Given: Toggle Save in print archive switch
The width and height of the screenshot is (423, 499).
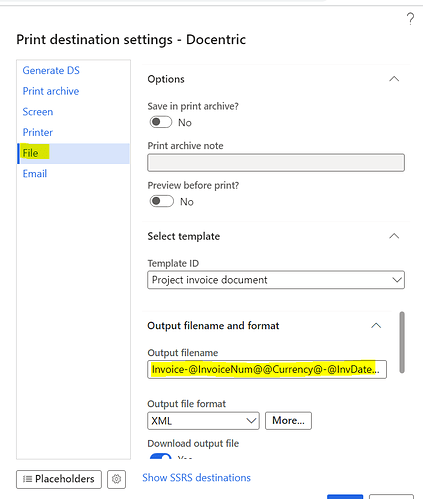Looking at the screenshot, I should point(161,122).
